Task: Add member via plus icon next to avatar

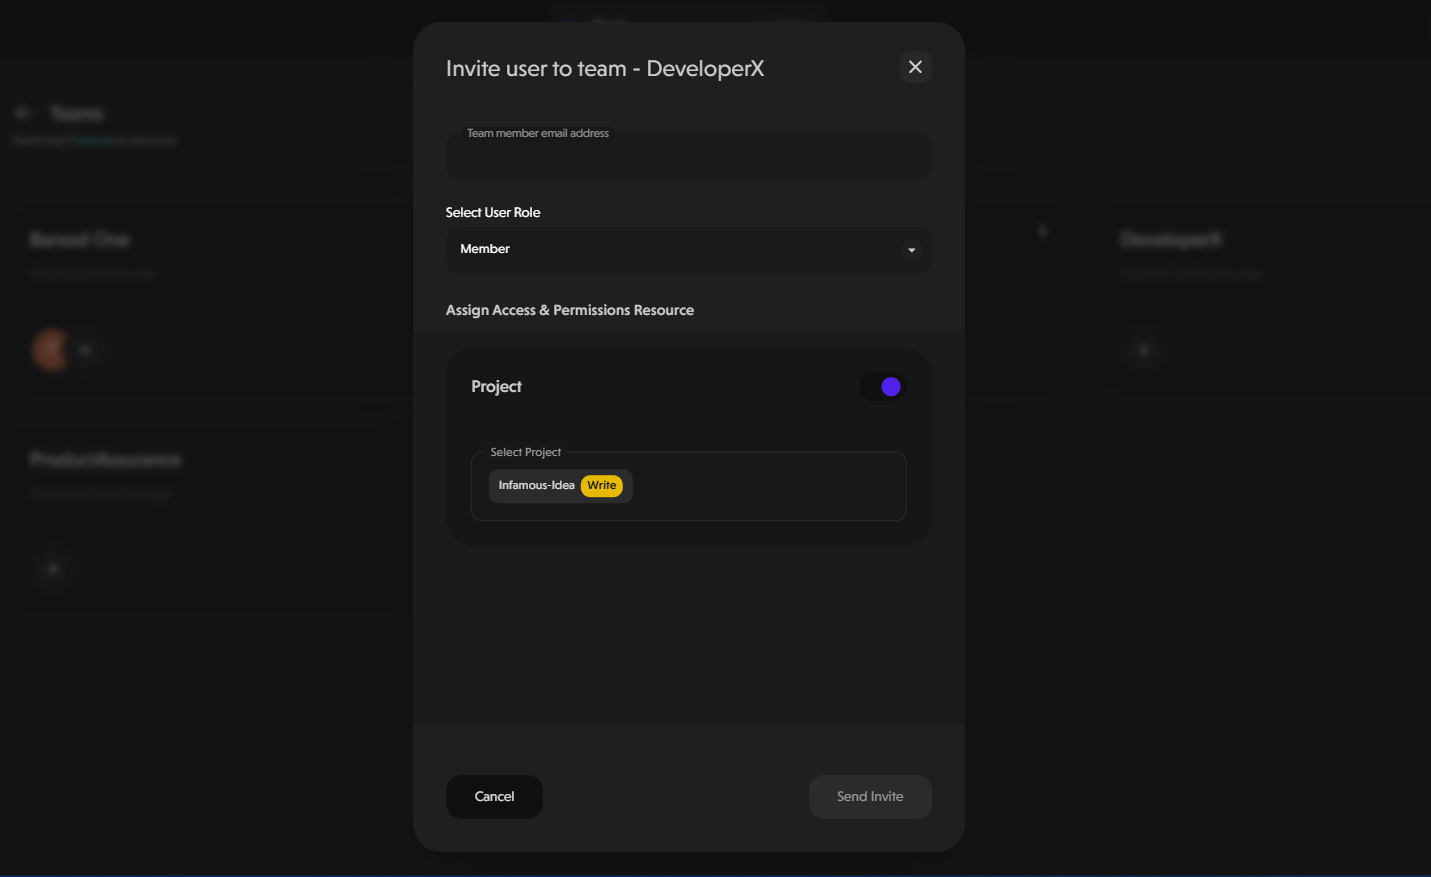Action: (x=86, y=350)
